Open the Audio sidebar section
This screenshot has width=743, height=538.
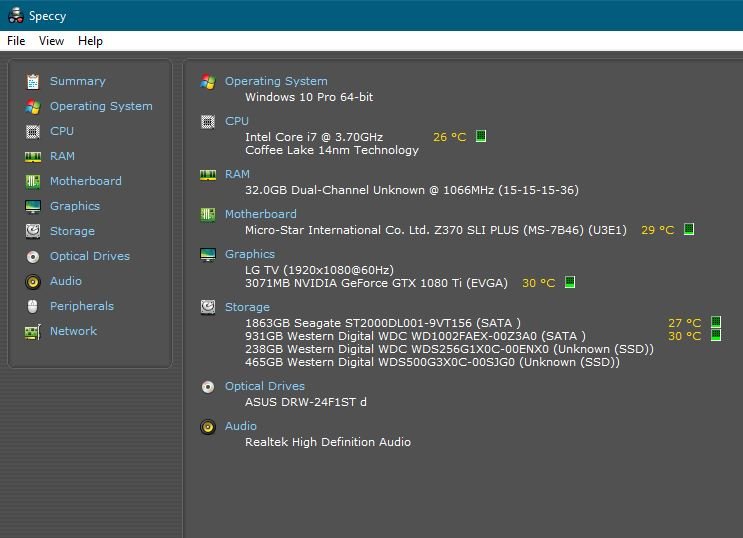(x=66, y=281)
